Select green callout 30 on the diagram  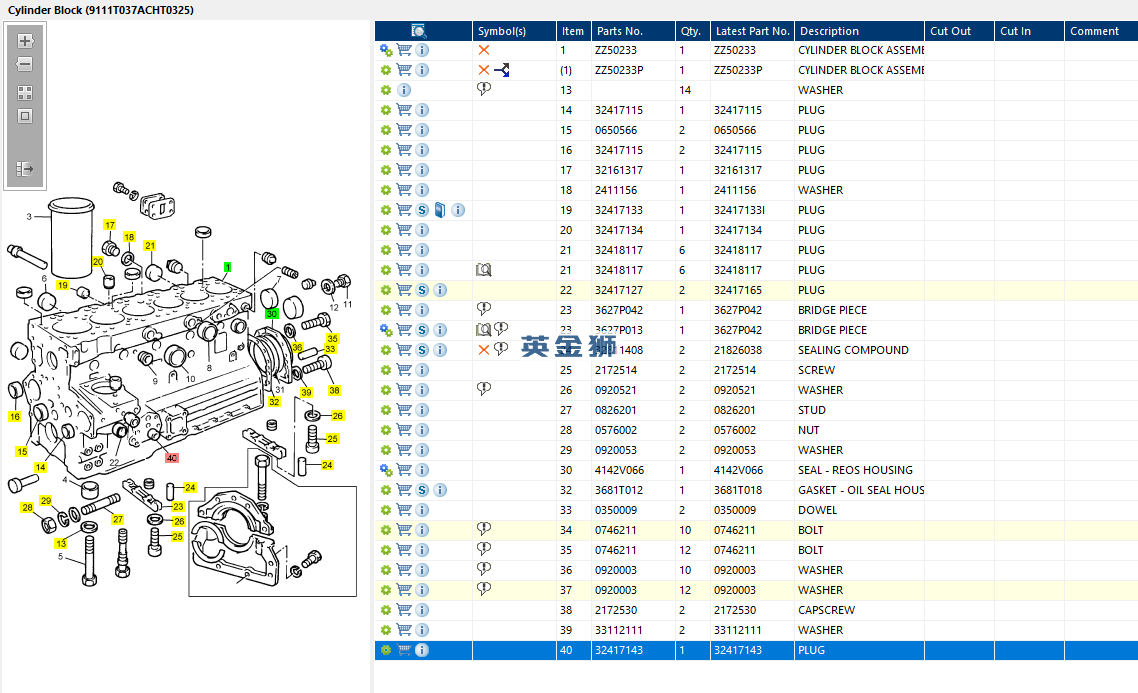271,313
